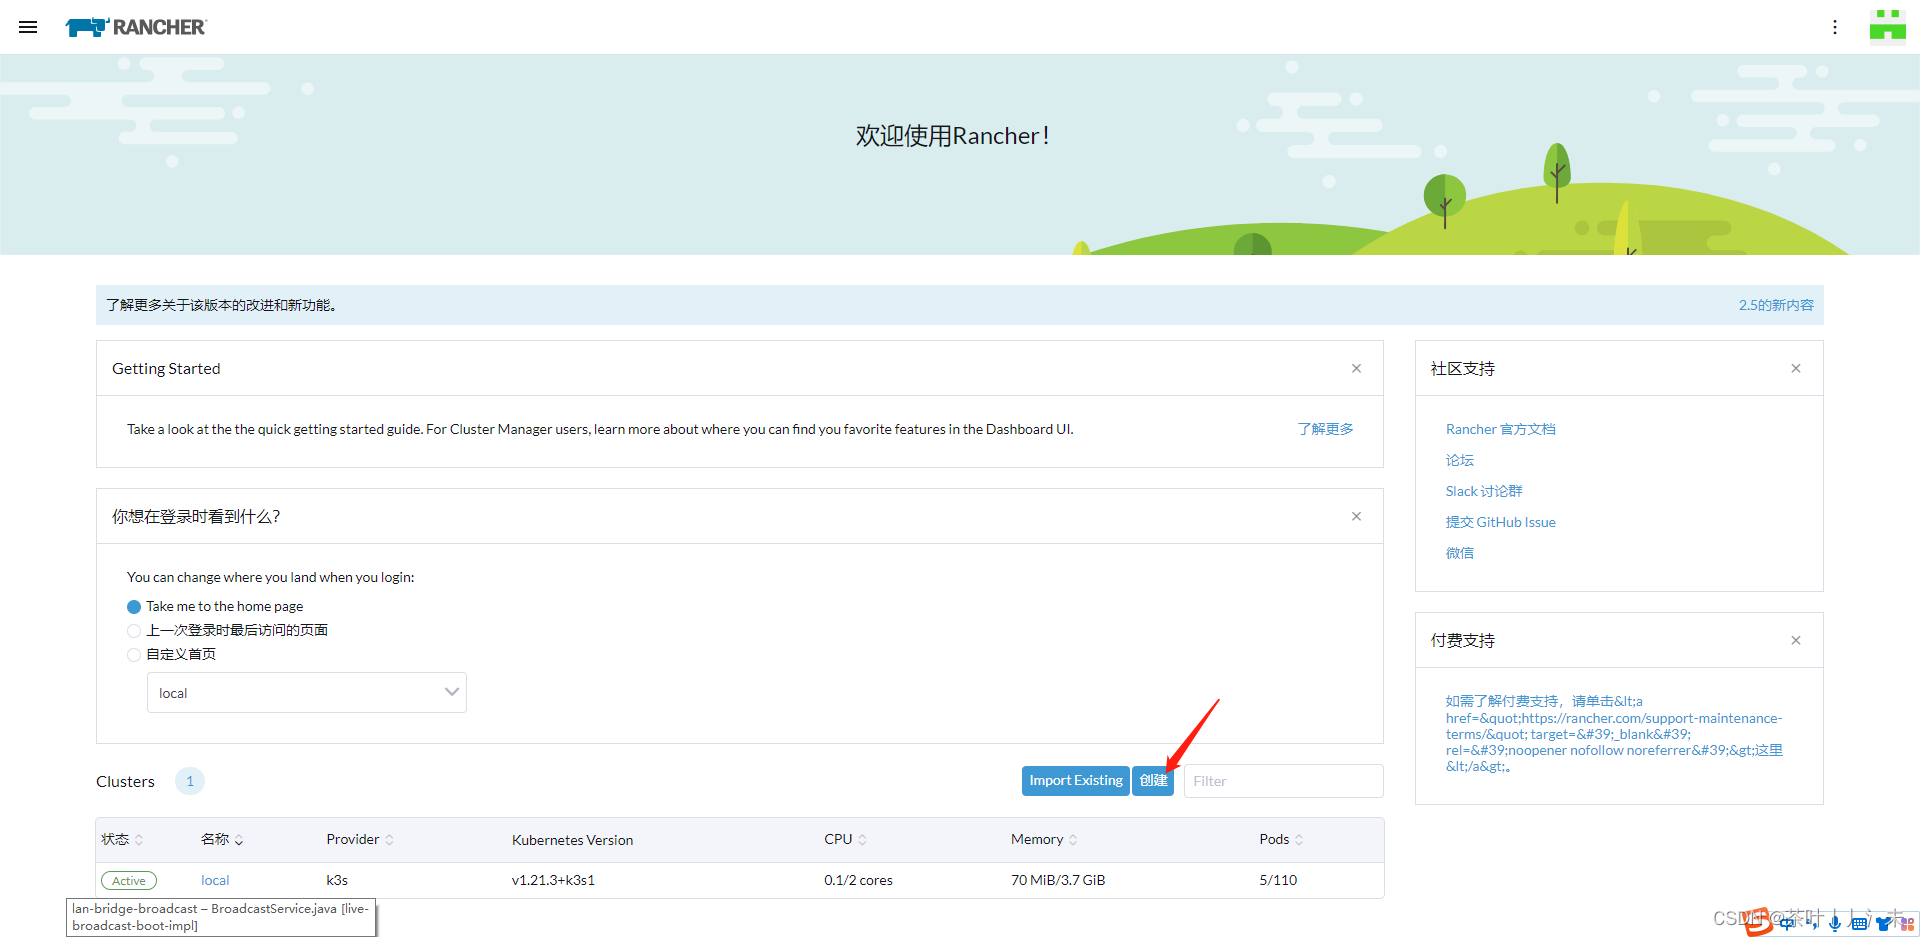Click the v1.21.3+k3s1 version cell

click(x=553, y=881)
